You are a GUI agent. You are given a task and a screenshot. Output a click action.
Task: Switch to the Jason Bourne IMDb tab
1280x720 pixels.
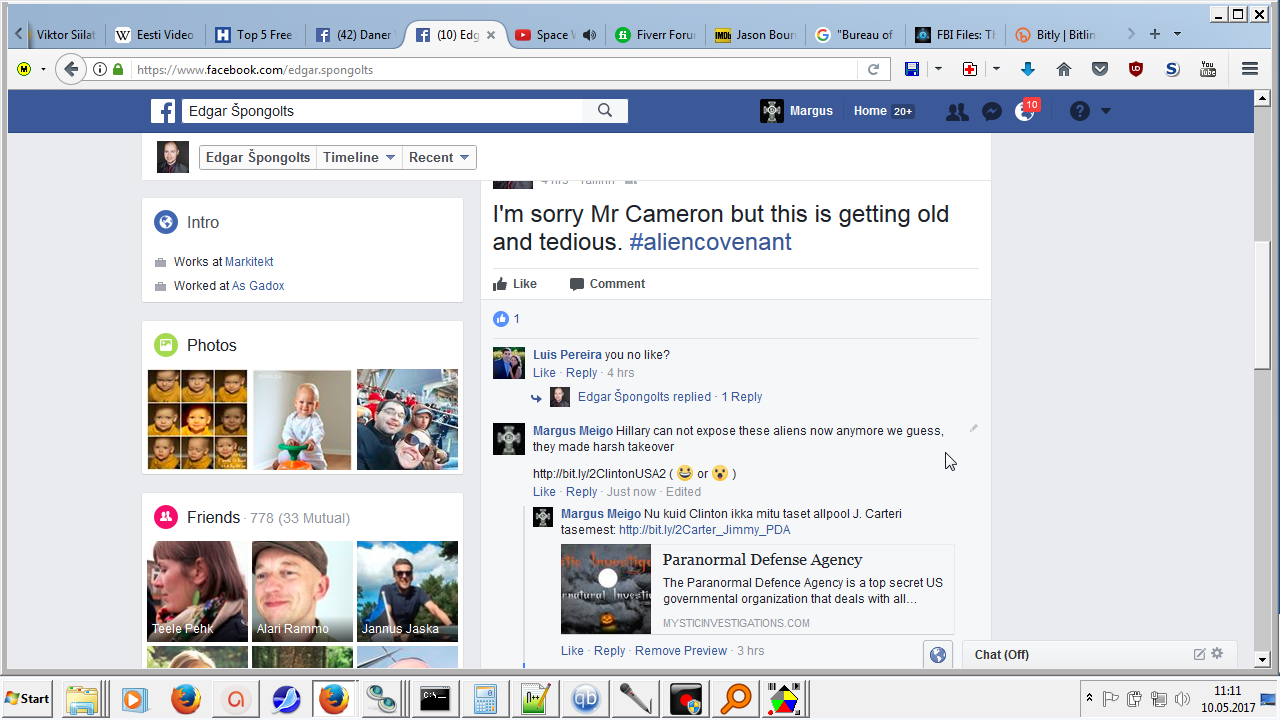point(754,35)
